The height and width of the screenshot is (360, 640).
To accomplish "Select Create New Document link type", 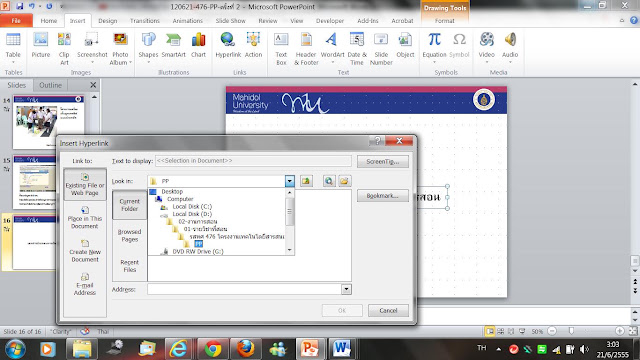I will click(85, 251).
